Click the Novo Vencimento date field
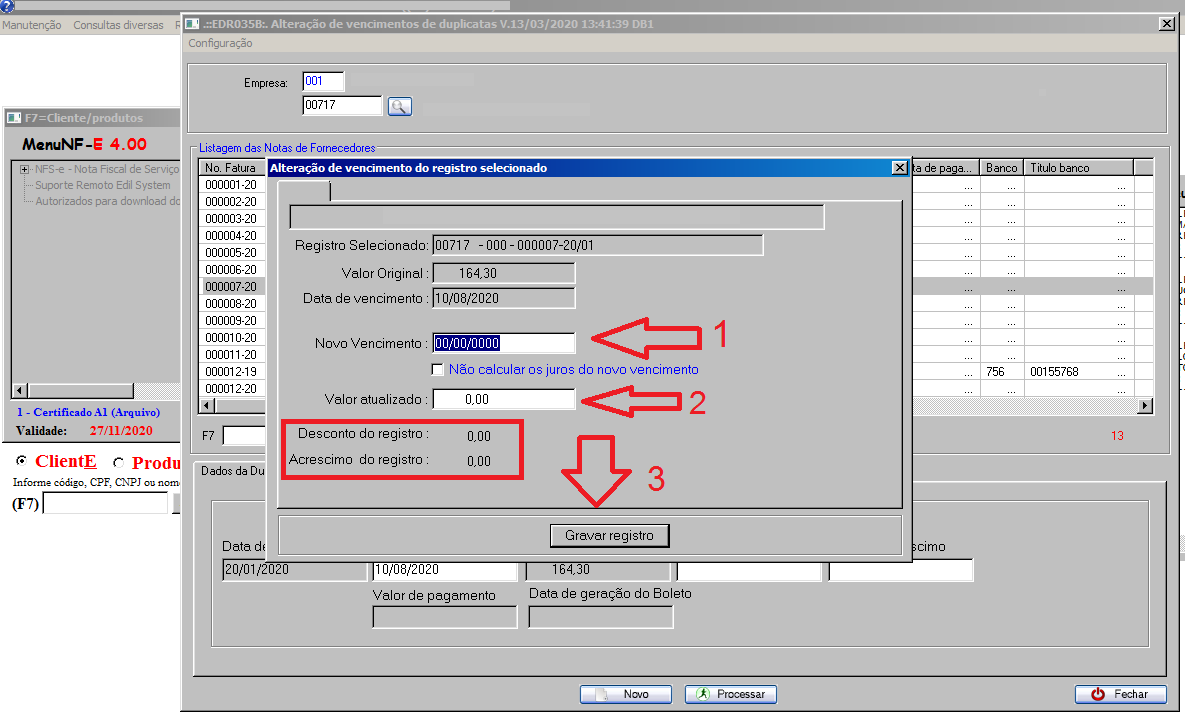The image size is (1185, 721). [x=503, y=343]
